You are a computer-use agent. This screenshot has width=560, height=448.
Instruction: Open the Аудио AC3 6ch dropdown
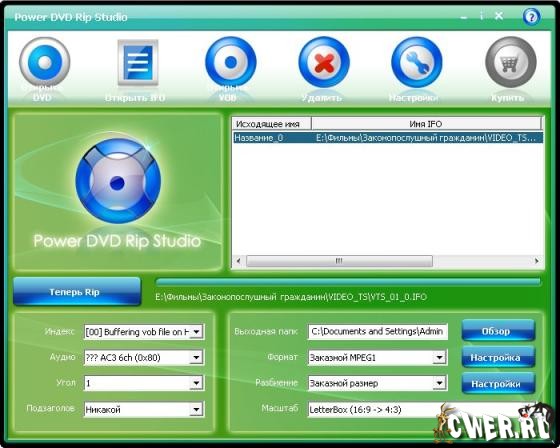click(x=196, y=357)
